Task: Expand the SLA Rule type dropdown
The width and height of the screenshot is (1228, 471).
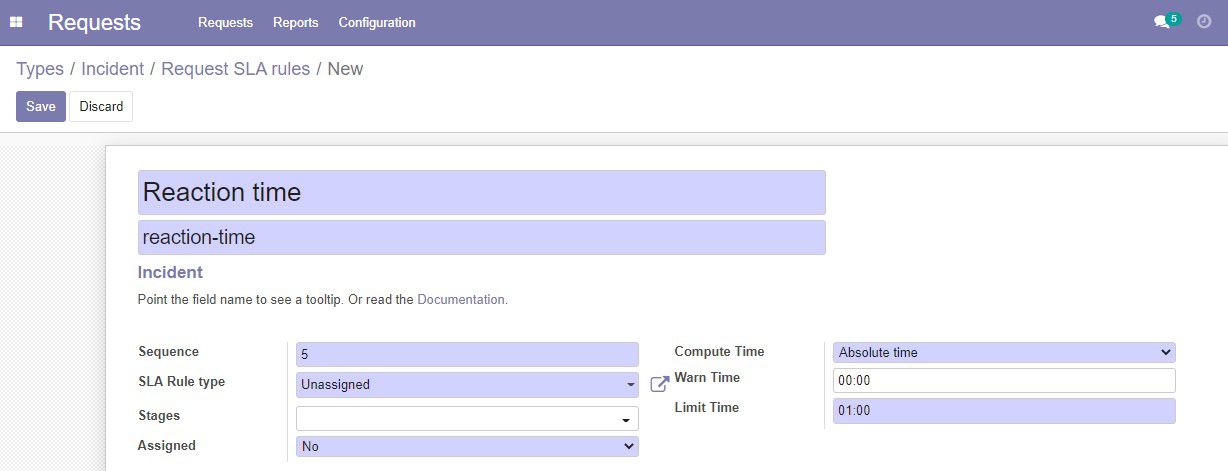Action: 467,384
